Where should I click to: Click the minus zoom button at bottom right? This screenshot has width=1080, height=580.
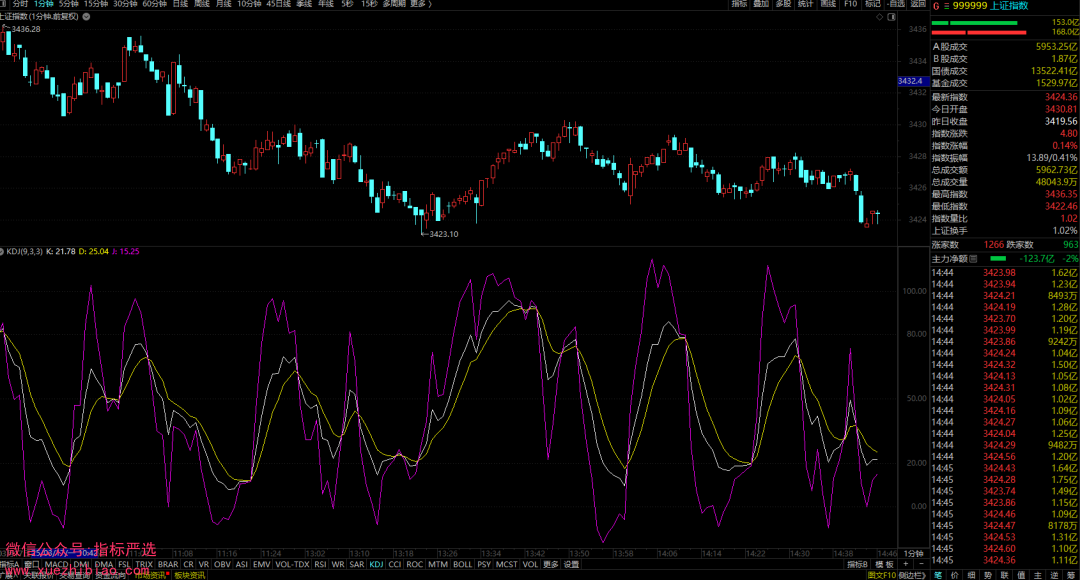coord(922,564)
